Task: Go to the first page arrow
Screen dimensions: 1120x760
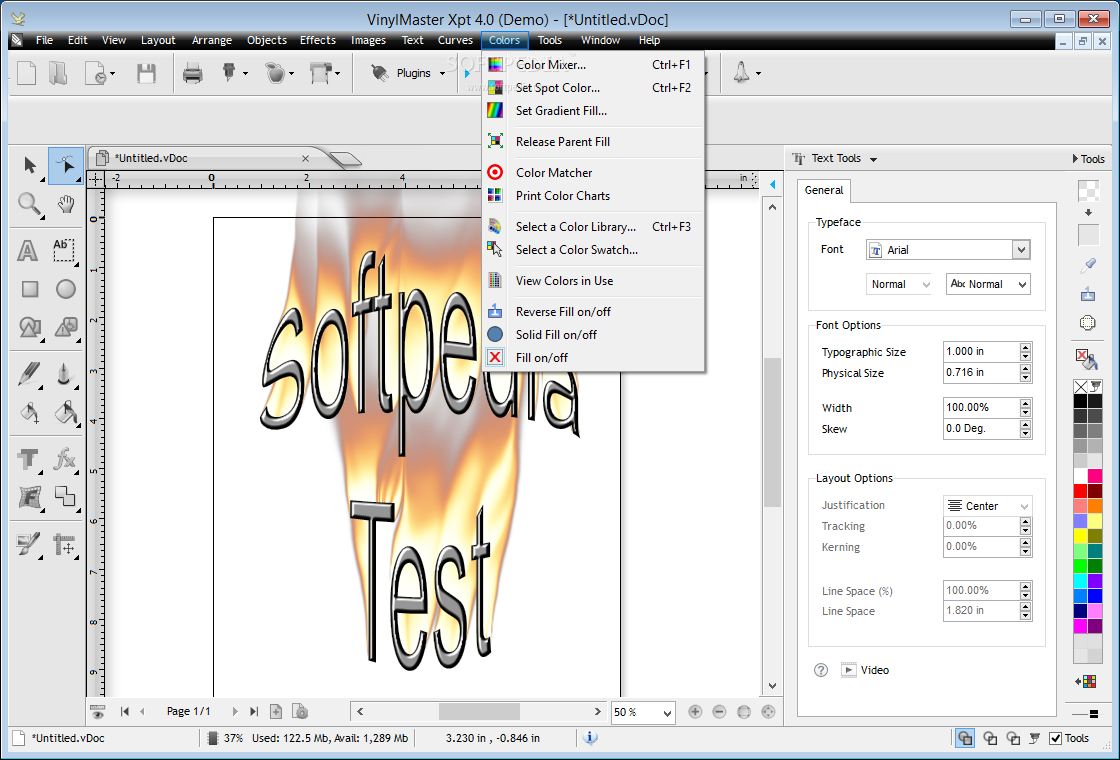Action: coord(124,711)
